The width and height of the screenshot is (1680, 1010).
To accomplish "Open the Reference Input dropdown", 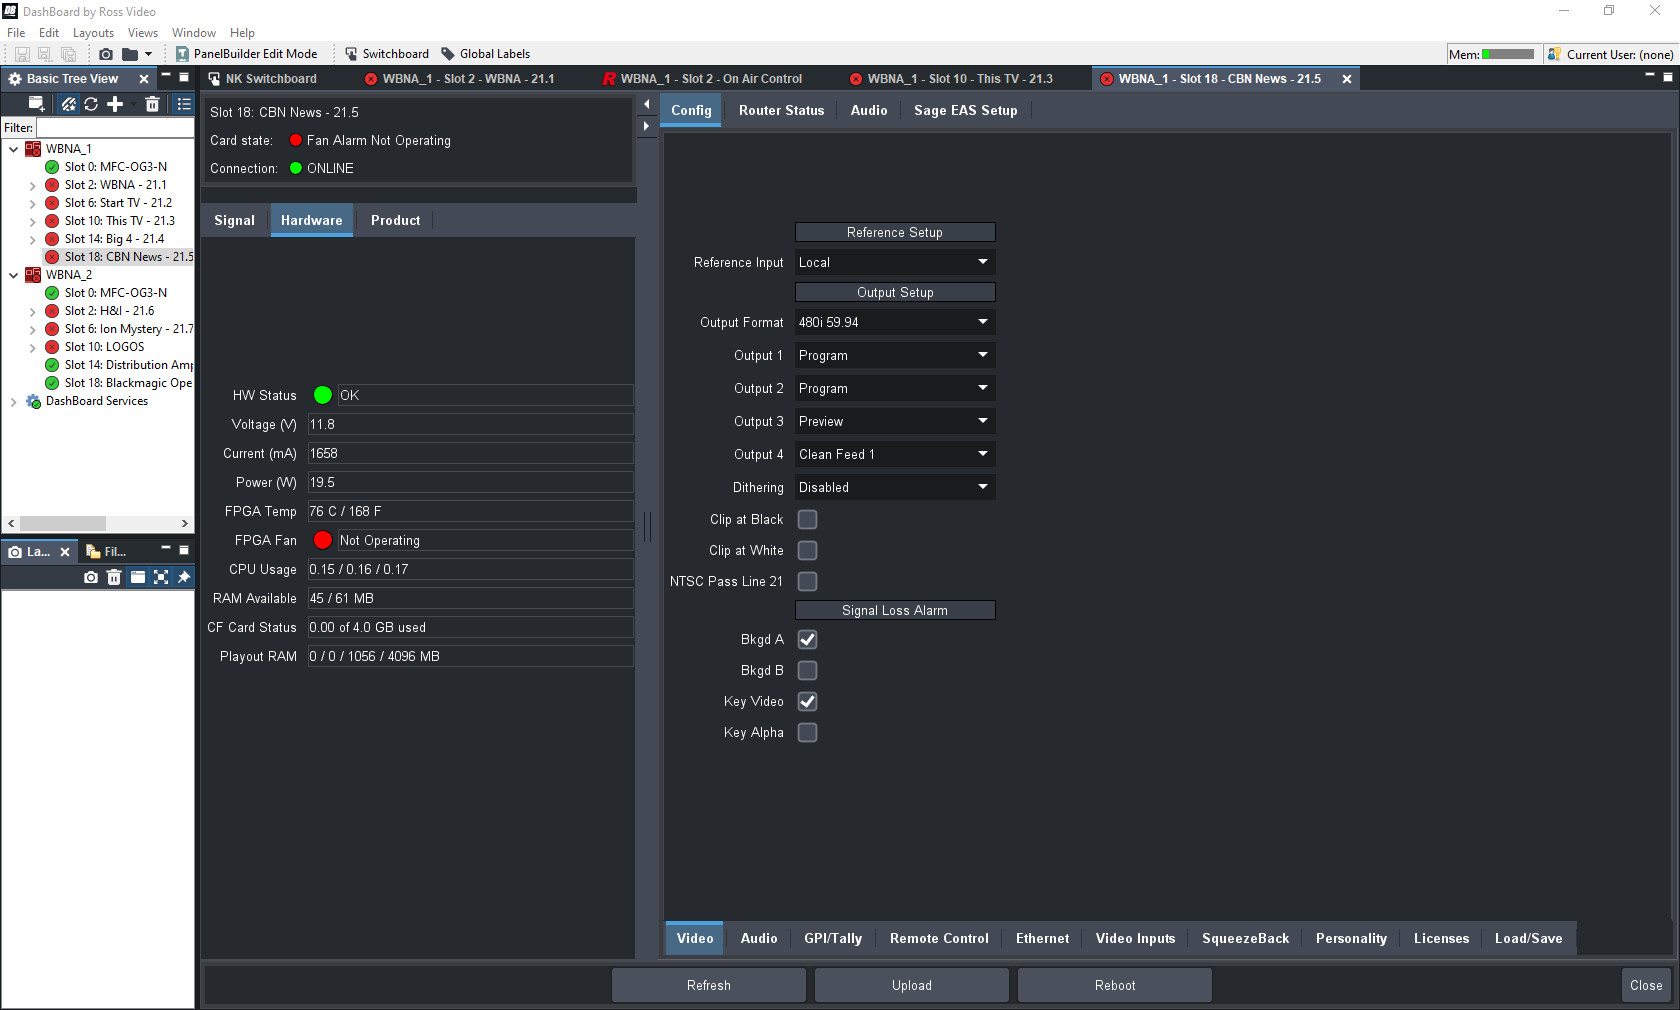I will point(895,262).
